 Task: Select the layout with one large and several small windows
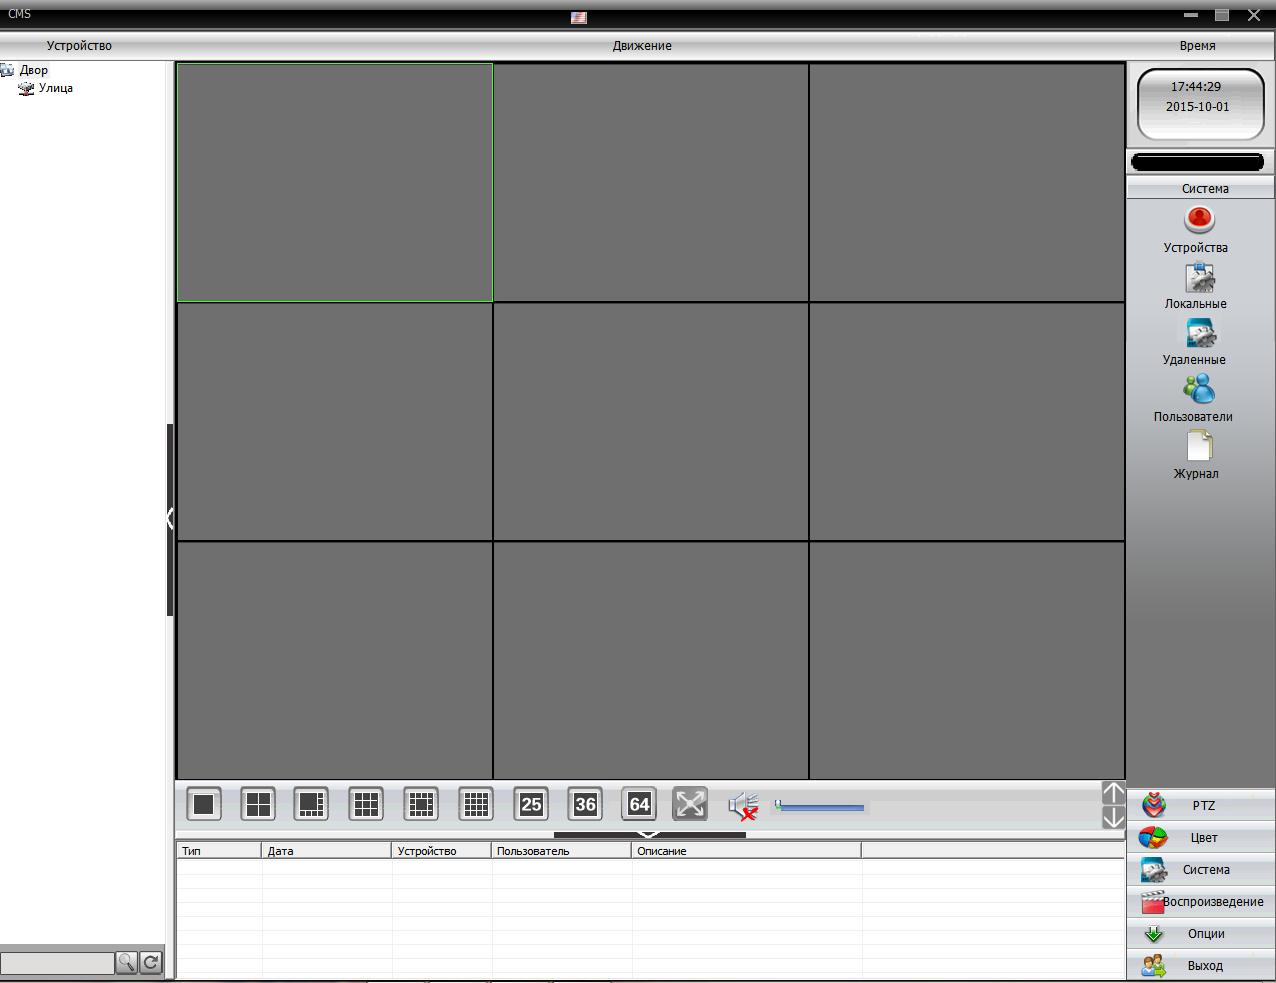[x=312, y=804]
